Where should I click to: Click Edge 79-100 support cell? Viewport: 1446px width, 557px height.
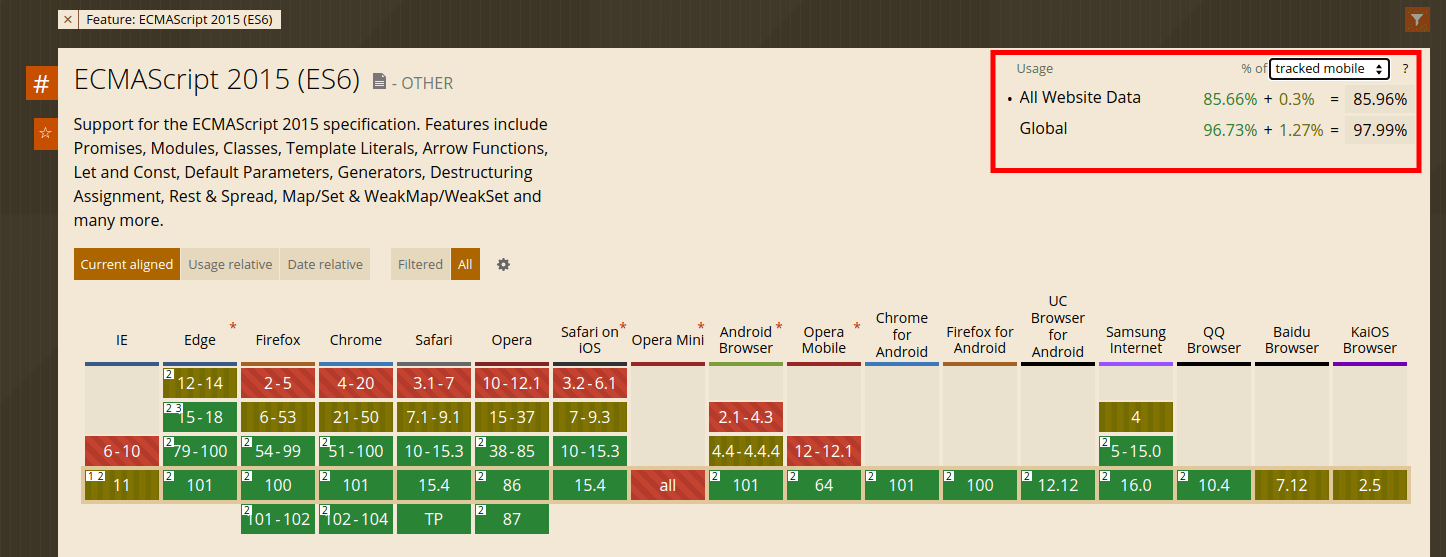(200, 451)
